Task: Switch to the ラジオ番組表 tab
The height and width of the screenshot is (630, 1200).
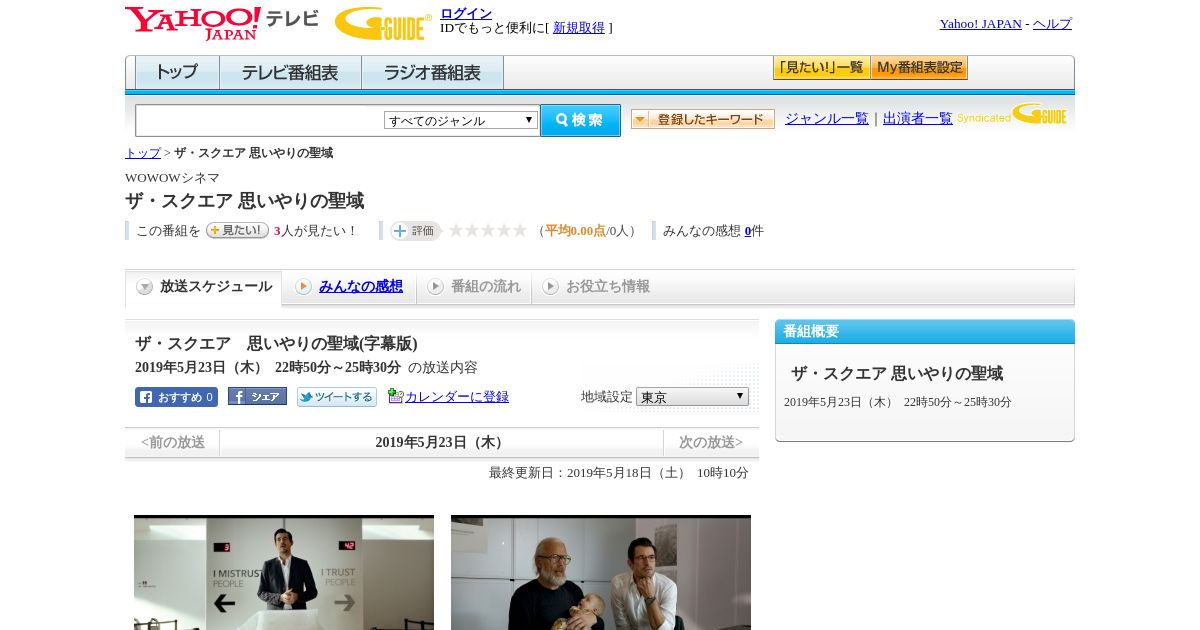Action: [x=432, y=73]
